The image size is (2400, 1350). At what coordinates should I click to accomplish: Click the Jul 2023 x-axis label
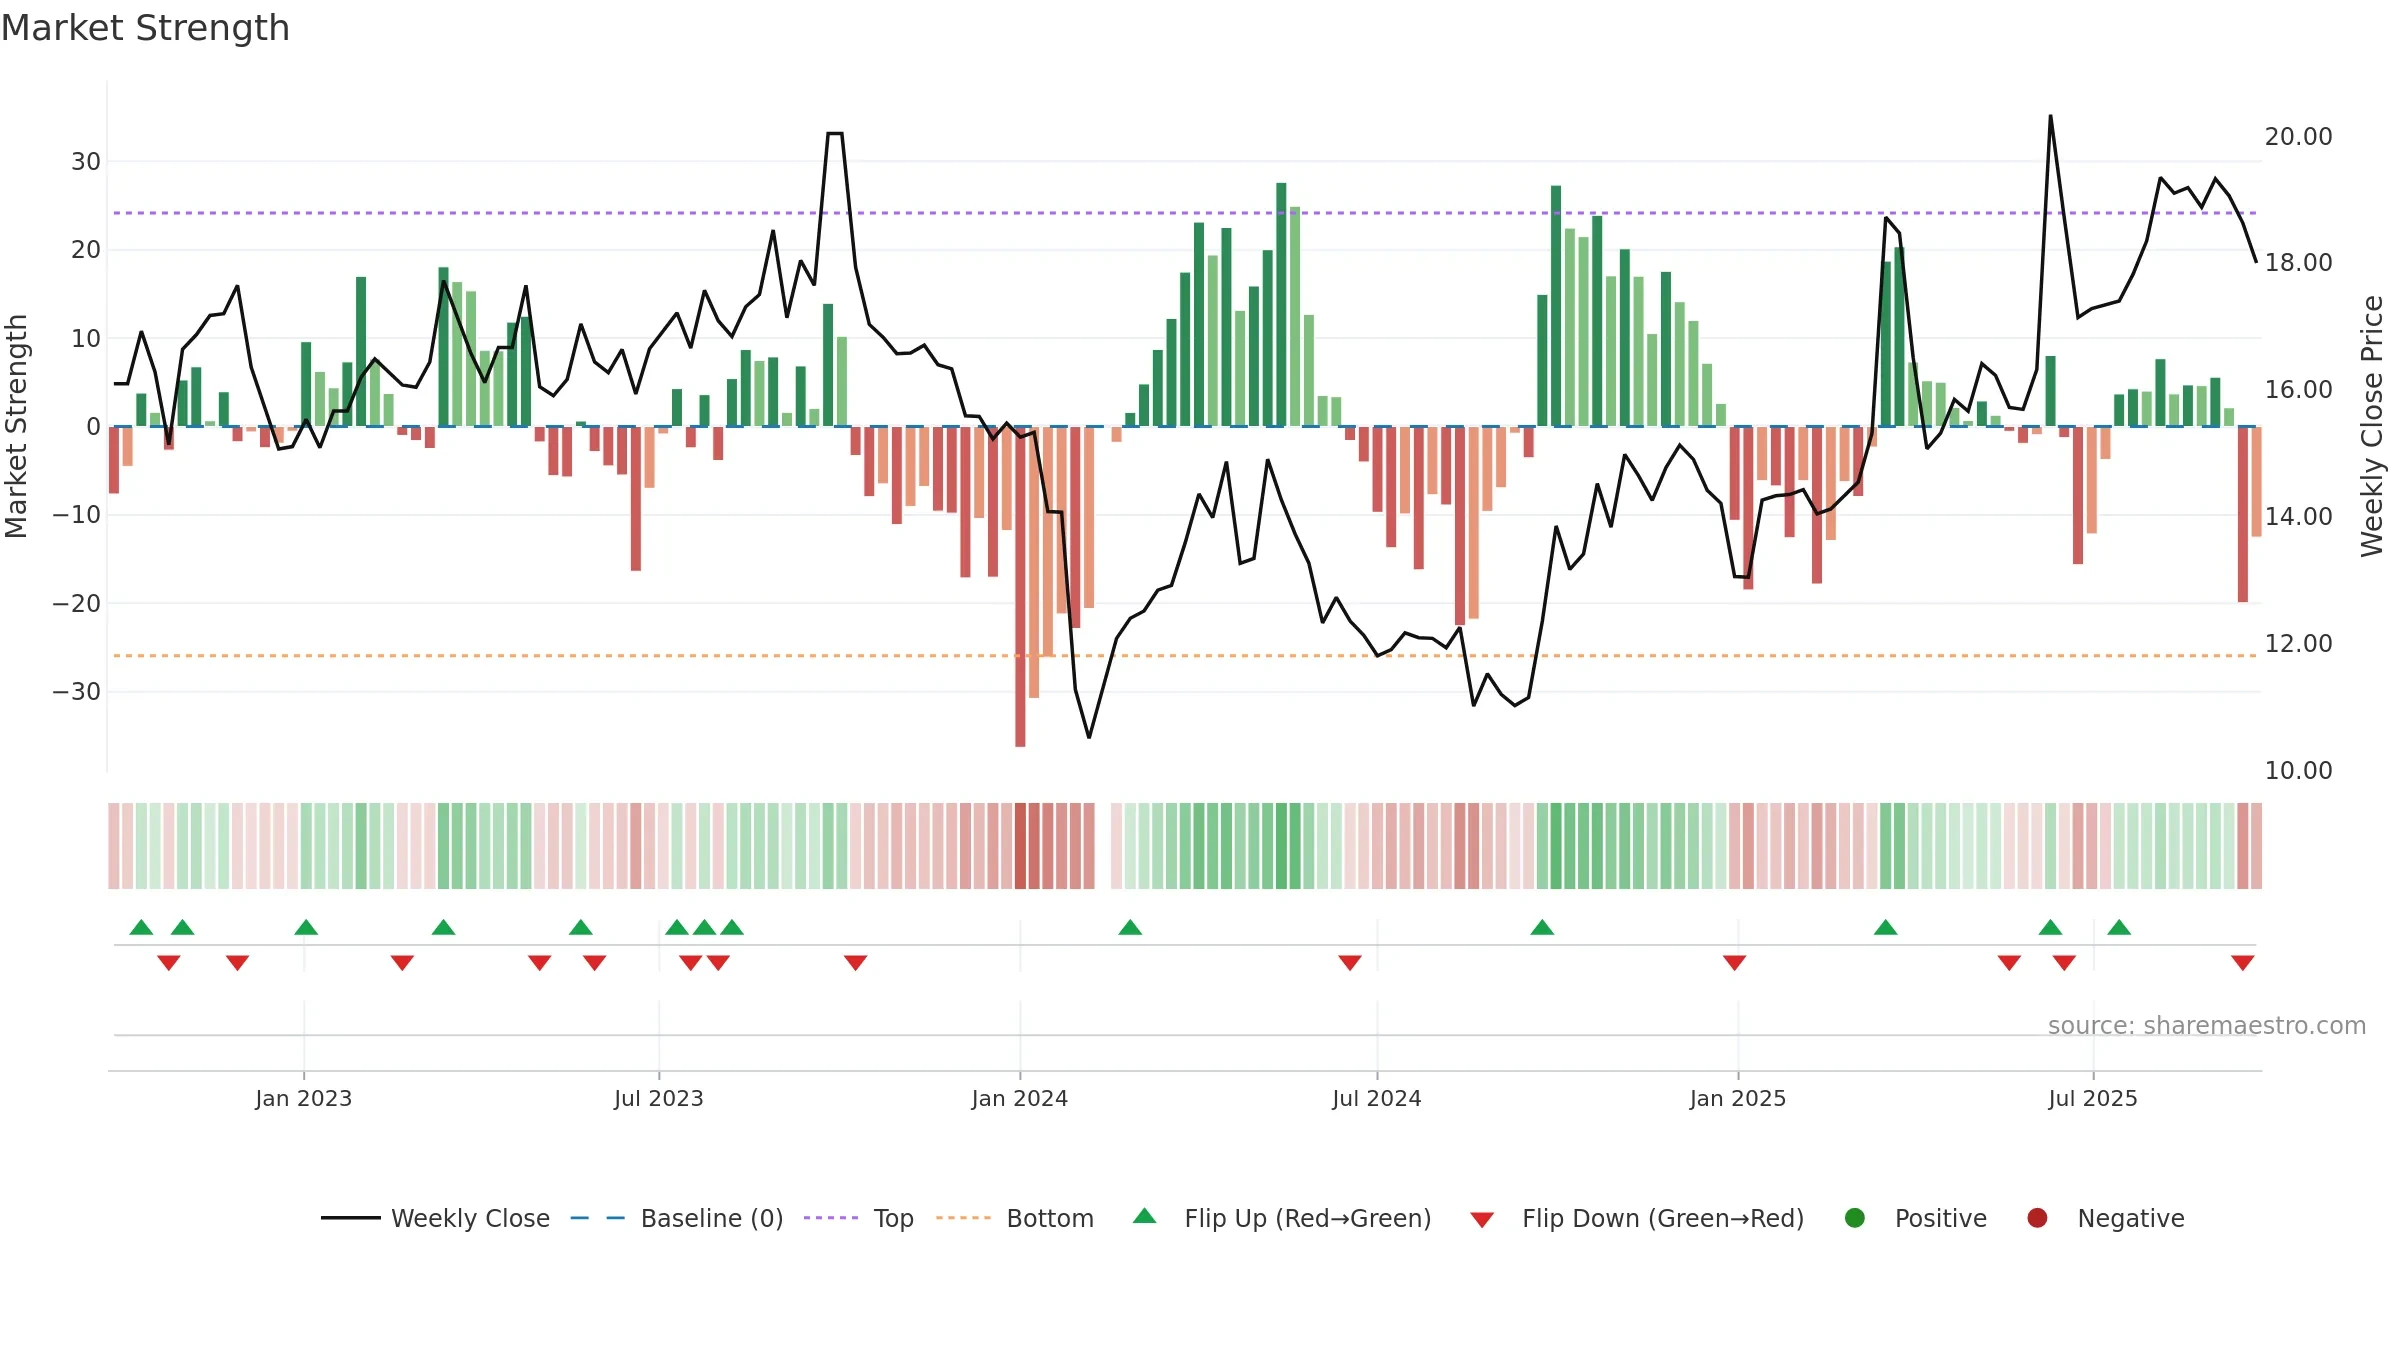tap(659, 1098)
